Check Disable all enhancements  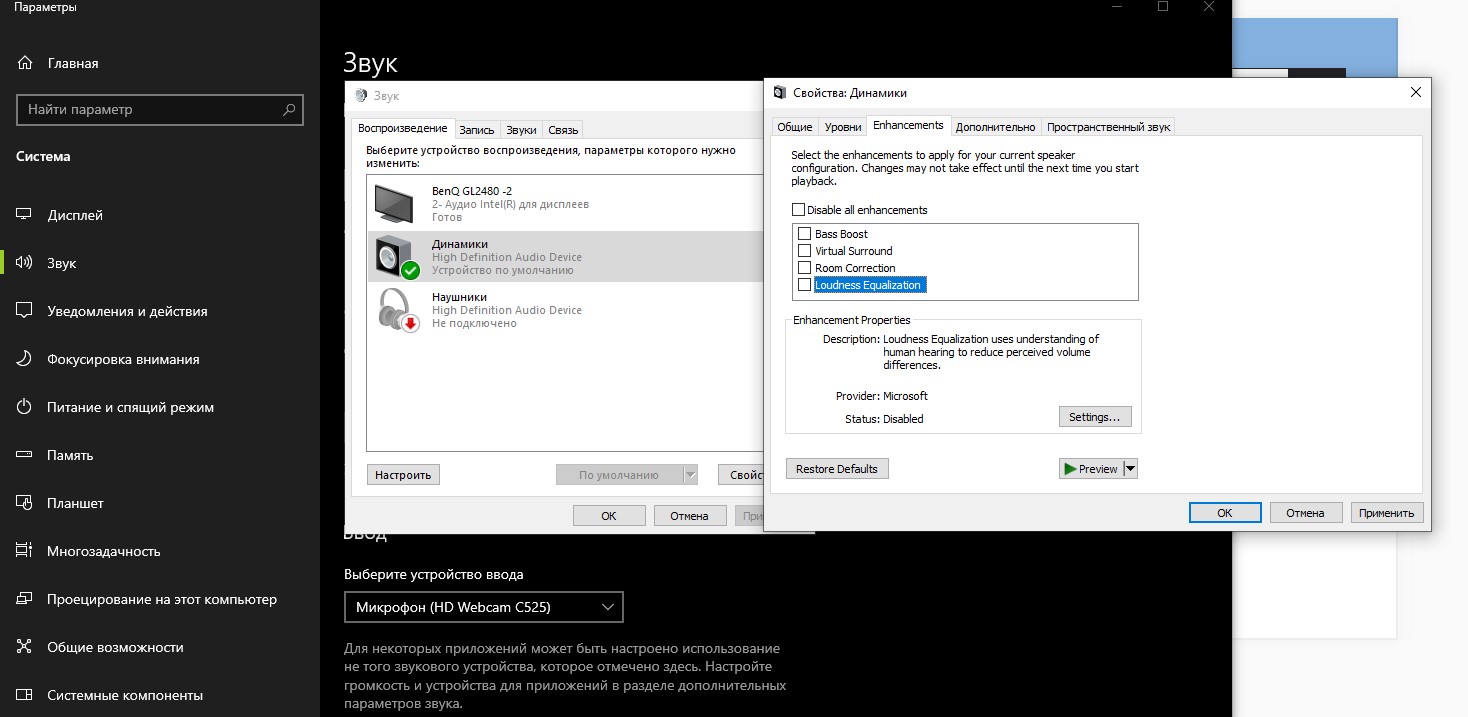[798, 210]
